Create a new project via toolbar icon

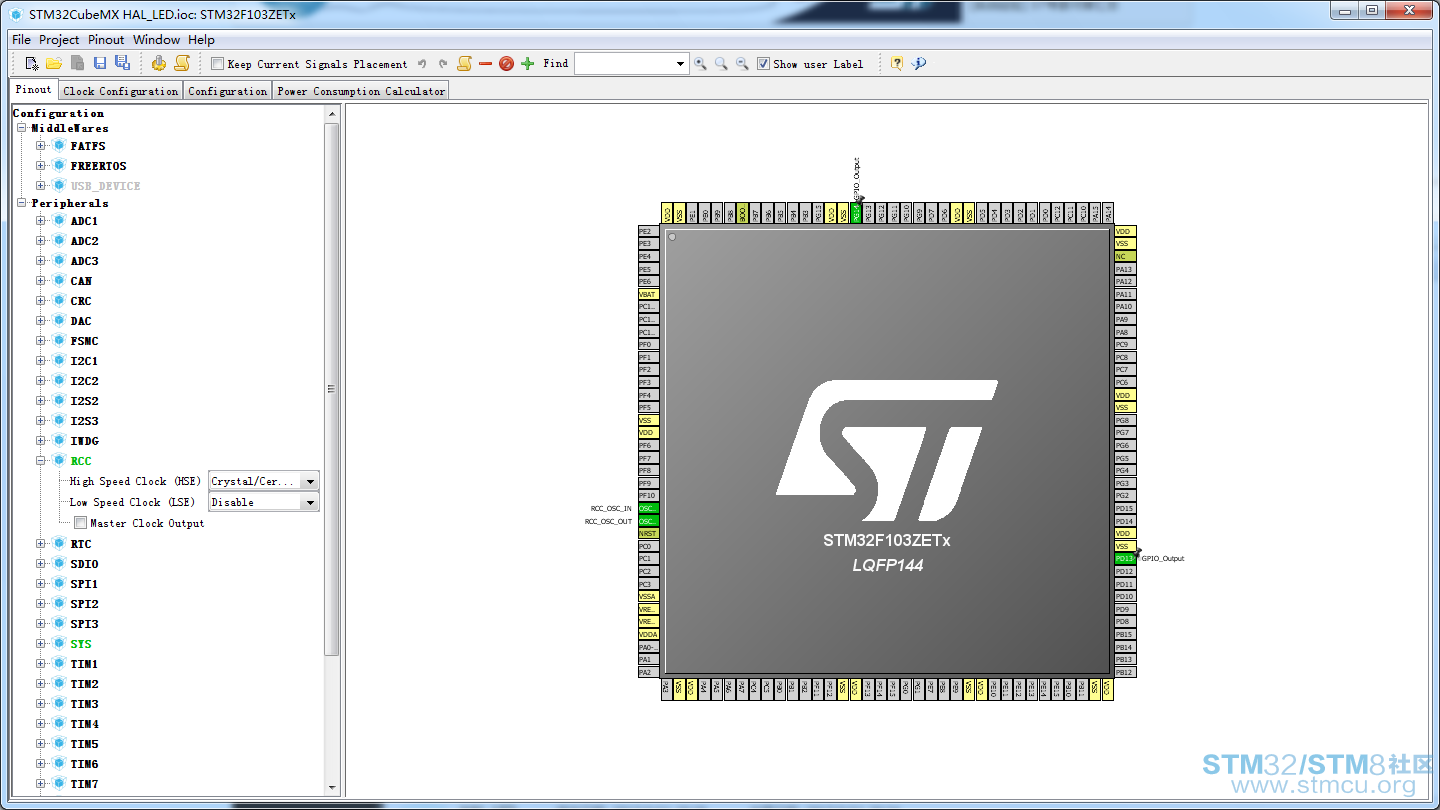click(32, 64)
